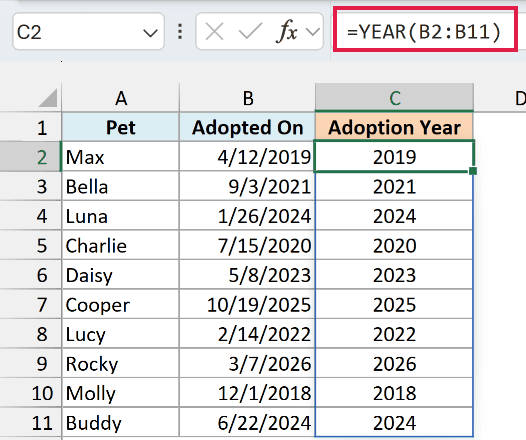The height and width of the screenshot is (440, 526).
Task: Expand the fx function dropdown arrow
Action: [x=313, y=32]
